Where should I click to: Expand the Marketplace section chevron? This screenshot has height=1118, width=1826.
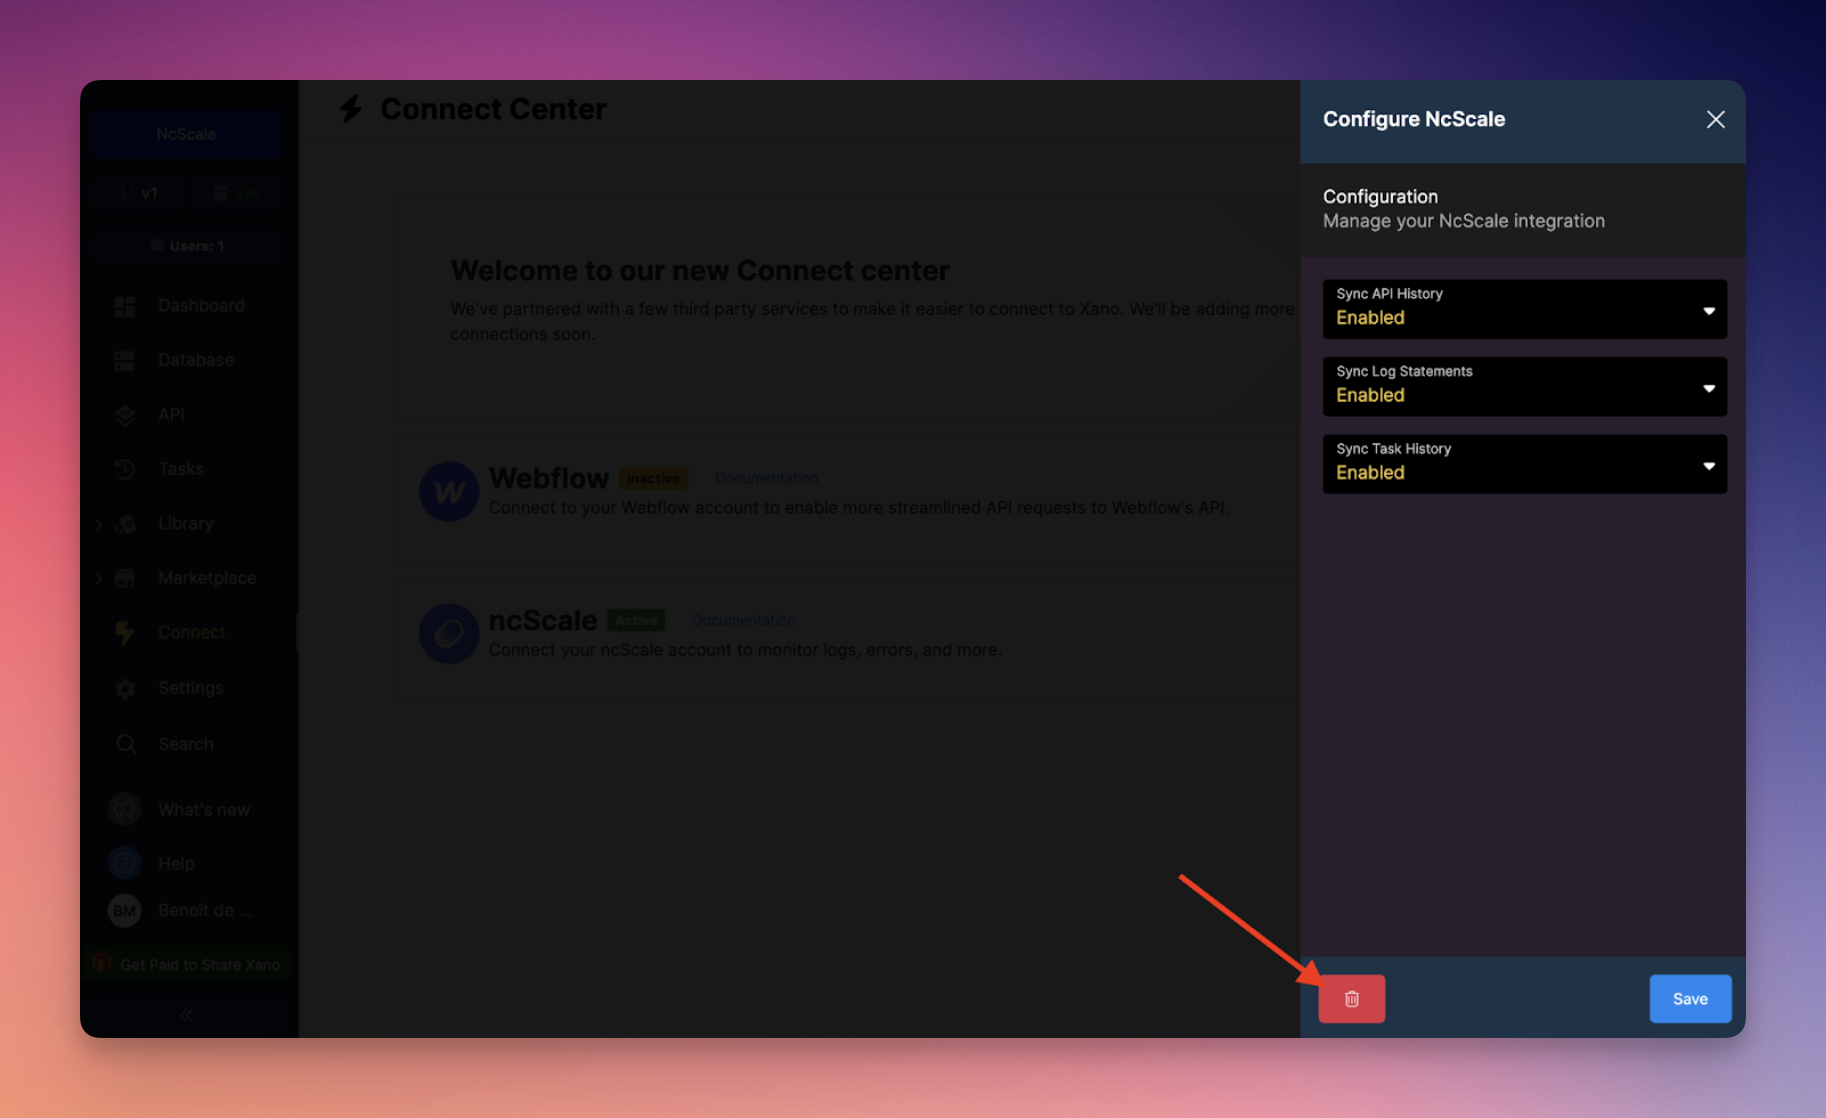click(x=98, y=578)
